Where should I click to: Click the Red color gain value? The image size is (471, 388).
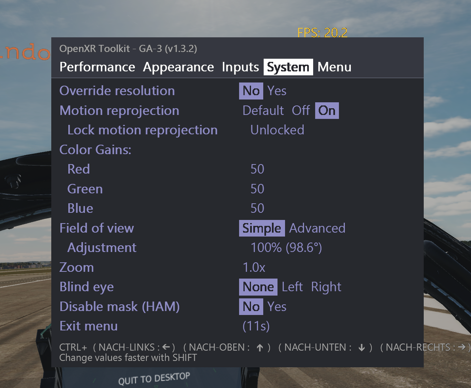point(257,169)
